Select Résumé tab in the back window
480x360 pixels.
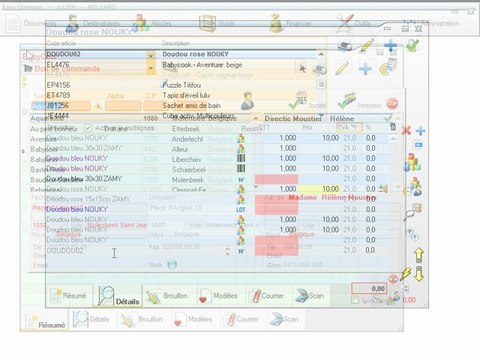tap(46, 322)
